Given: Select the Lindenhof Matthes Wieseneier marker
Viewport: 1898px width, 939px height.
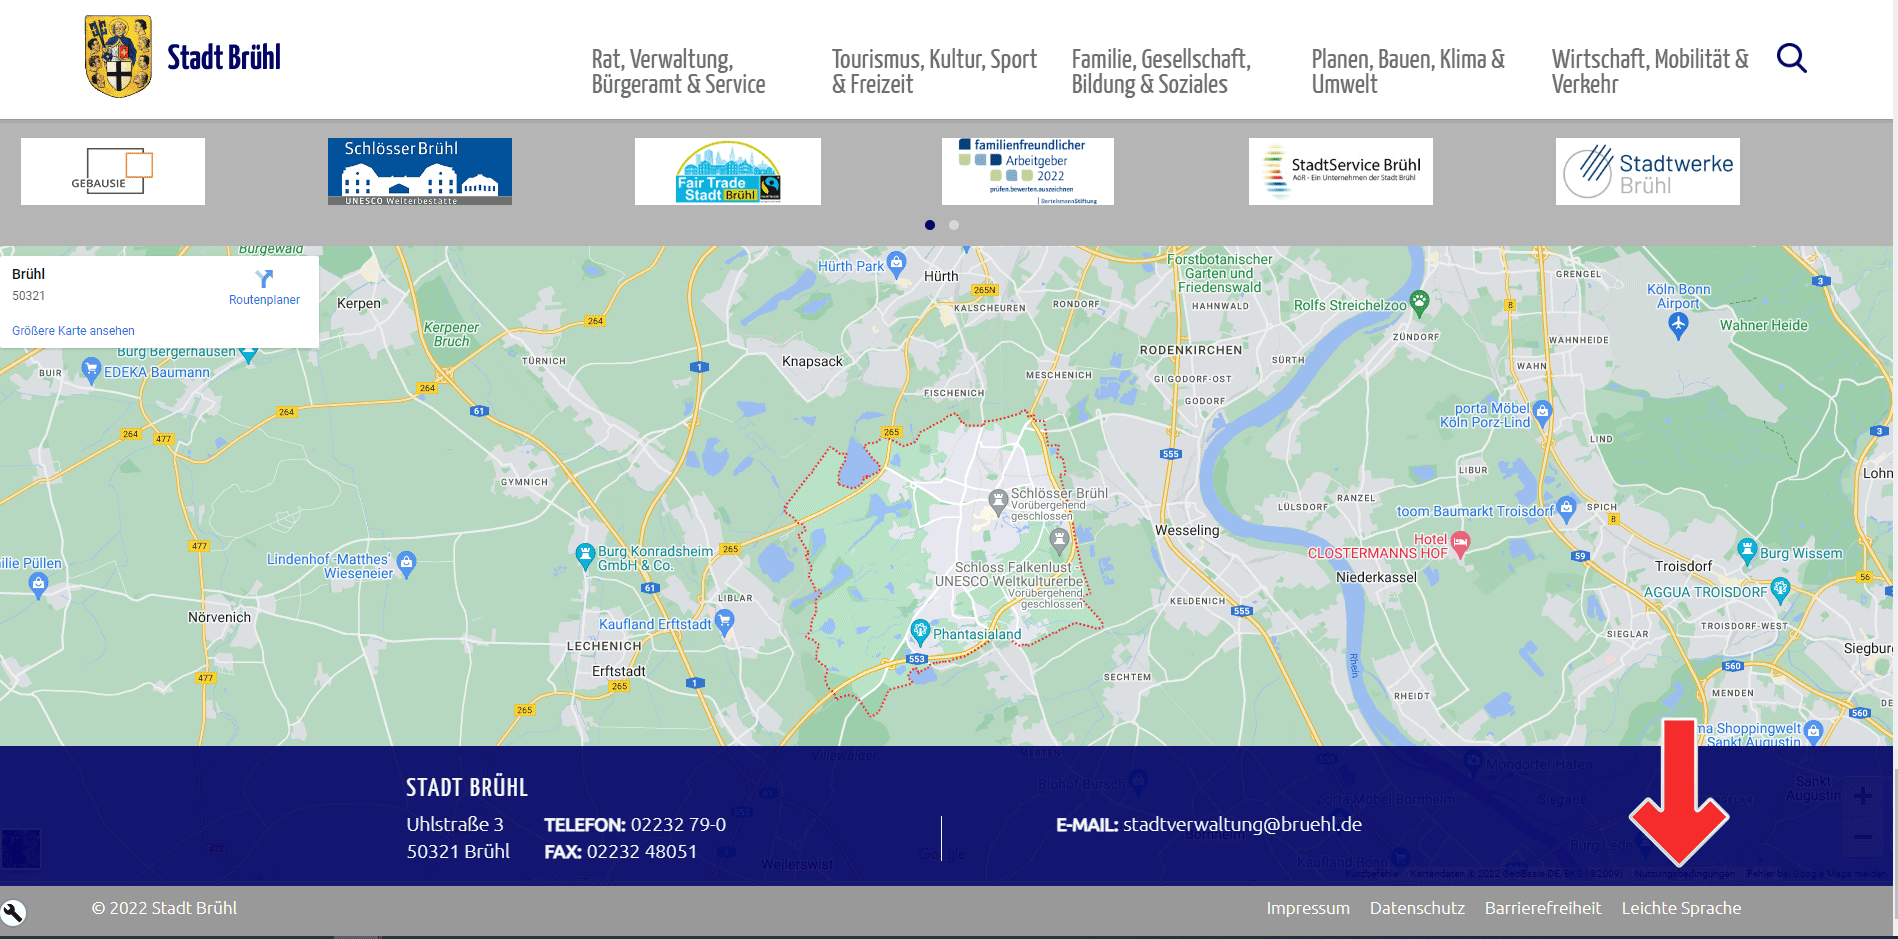Looking at the screenshot, I should tap(407, 564).
